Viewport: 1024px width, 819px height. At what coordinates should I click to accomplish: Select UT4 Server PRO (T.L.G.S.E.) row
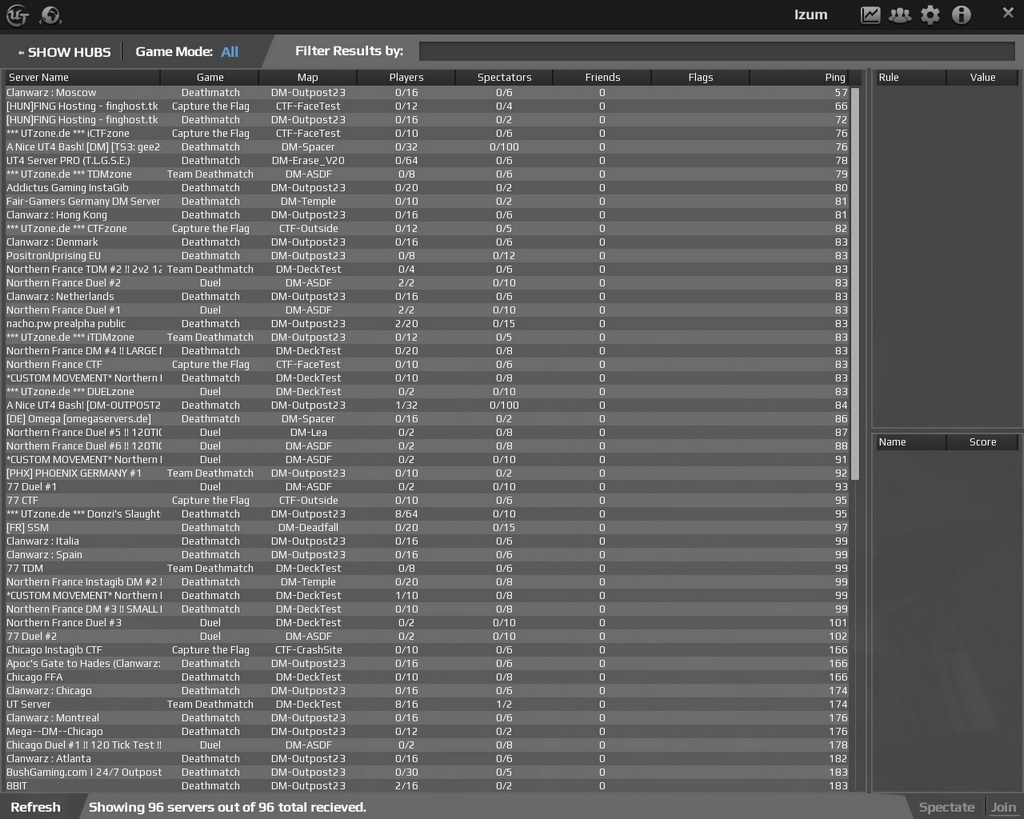click(427, 161)
